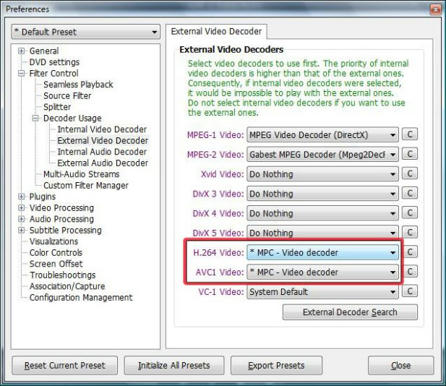The height and width of the screenshot is (386, 446).
Task: Click the Reset Current Preset button
Action: tap(65, 366)
